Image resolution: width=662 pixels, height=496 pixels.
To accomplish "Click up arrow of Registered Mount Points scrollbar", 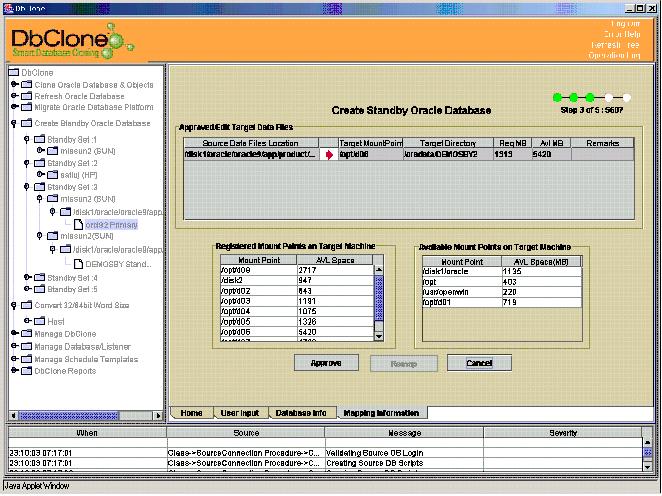I will [x=379, y=269].
